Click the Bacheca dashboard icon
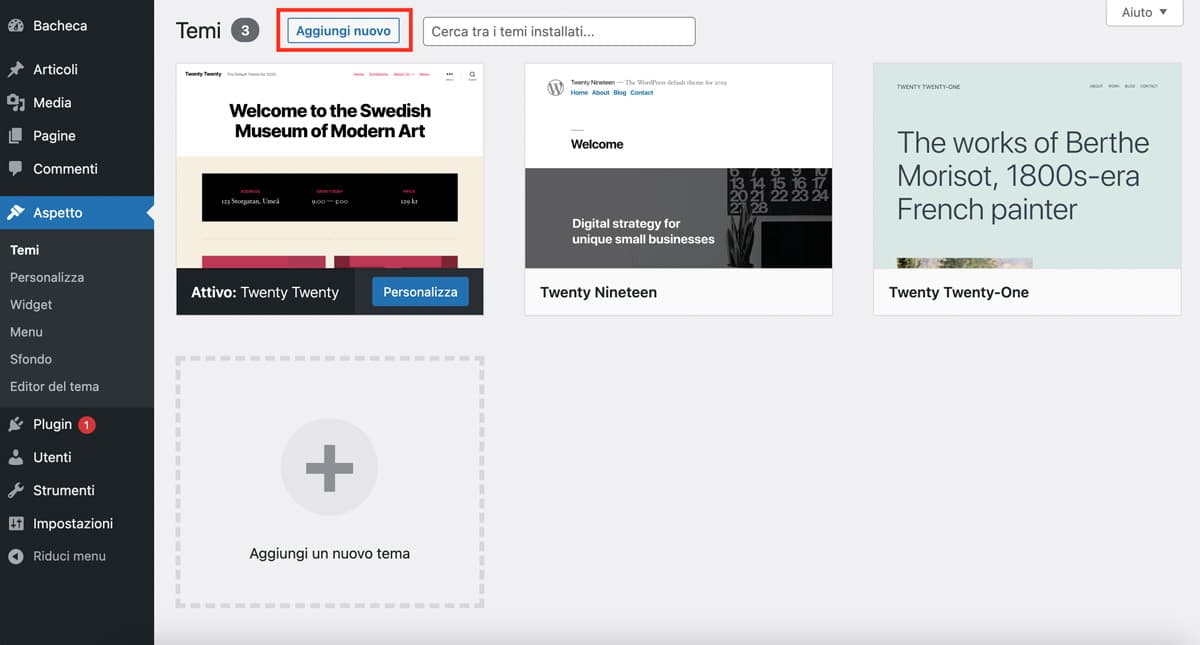 (x=16, y=26)
